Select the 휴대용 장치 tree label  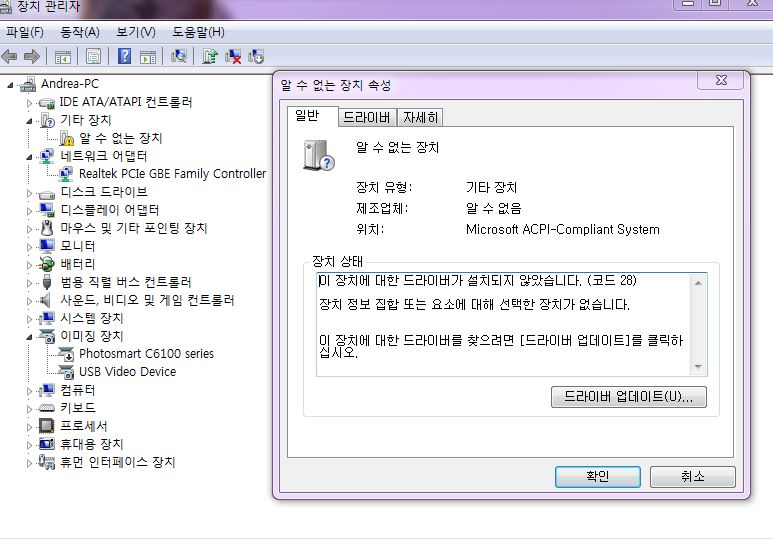pyautogui.click(x=91, y=444)
